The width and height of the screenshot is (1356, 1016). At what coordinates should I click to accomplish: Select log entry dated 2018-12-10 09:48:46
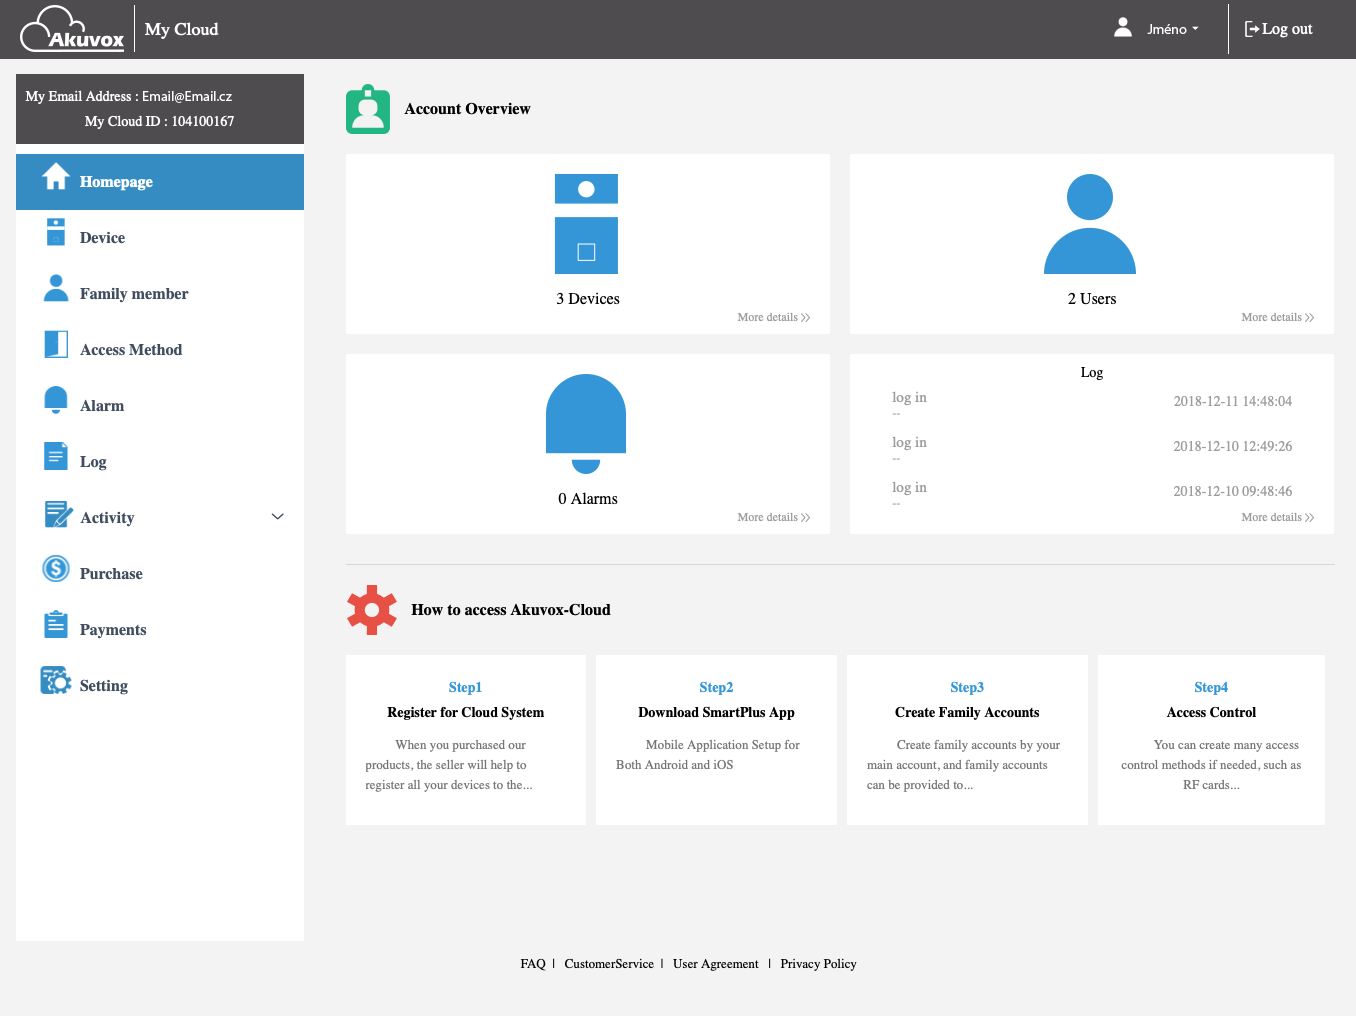coord(1092,493)
